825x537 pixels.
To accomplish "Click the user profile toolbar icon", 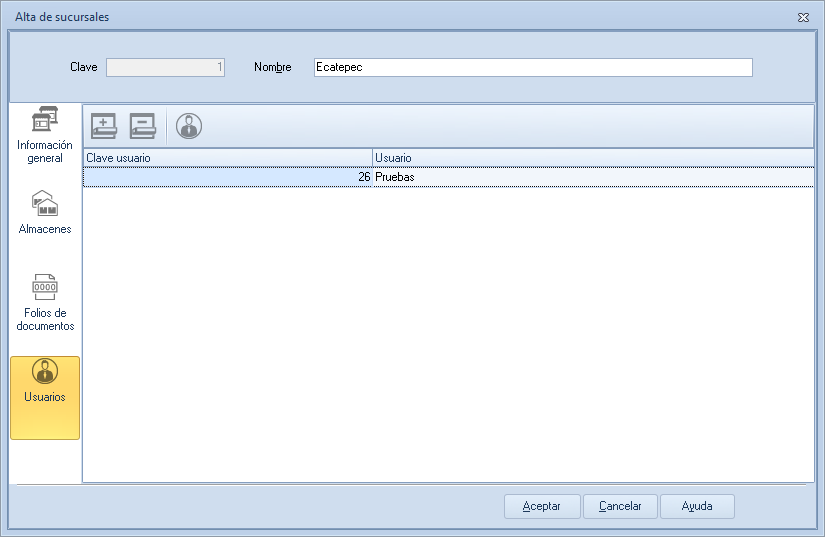I will coord(189,126).
